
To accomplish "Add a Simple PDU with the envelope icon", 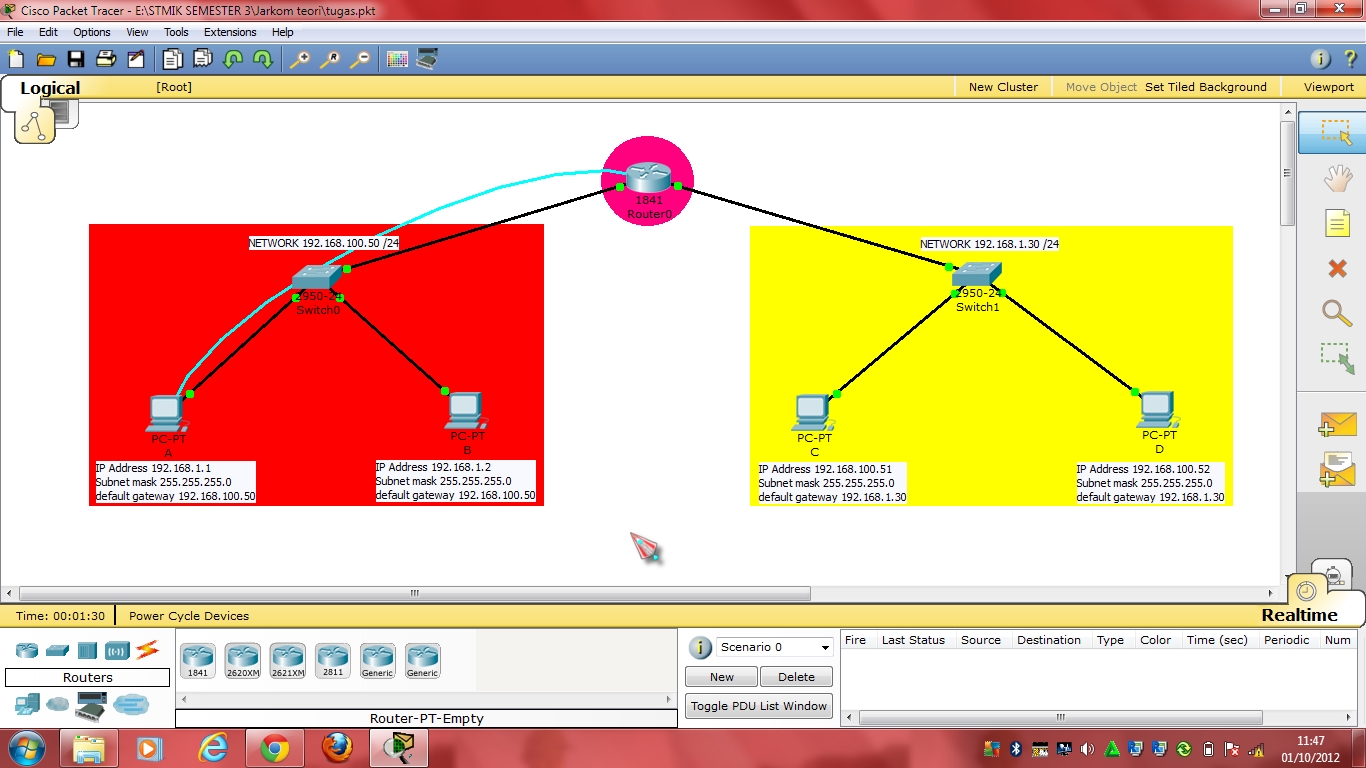I will click(1337, 424).
